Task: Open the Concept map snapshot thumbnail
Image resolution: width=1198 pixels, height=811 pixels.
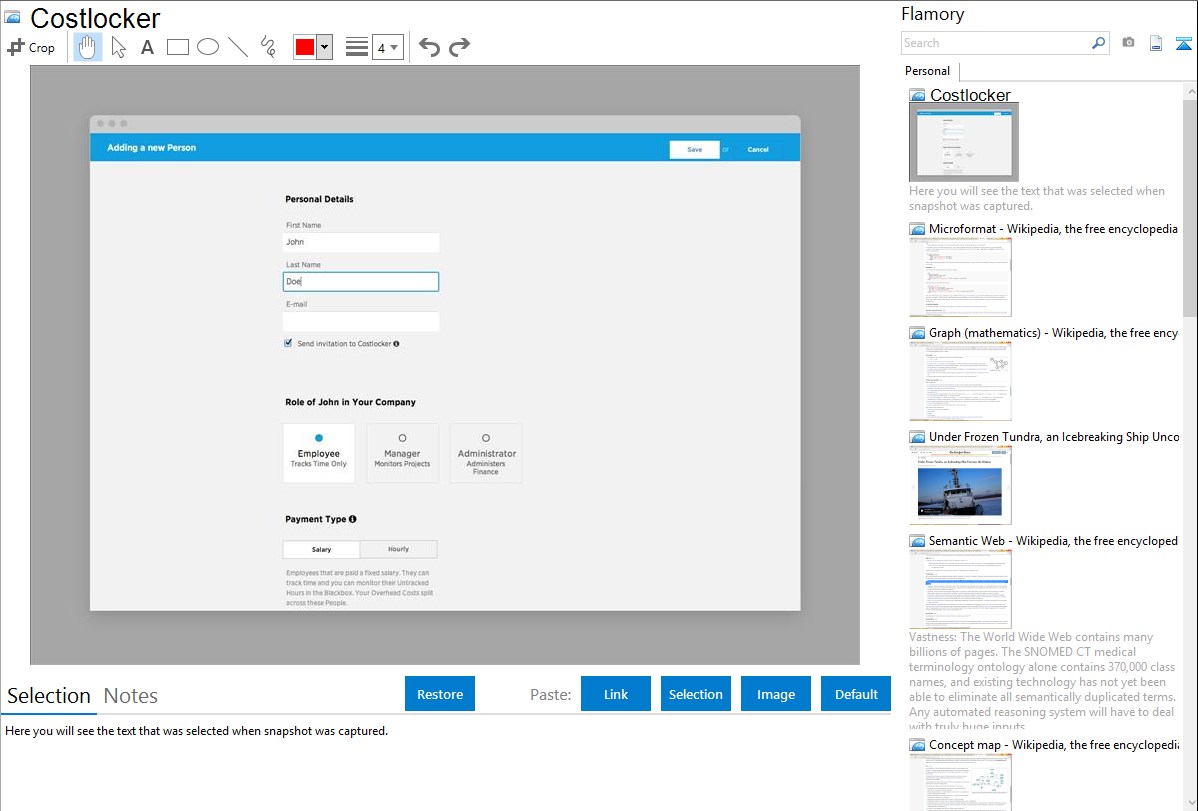Action: coord(960,782)
